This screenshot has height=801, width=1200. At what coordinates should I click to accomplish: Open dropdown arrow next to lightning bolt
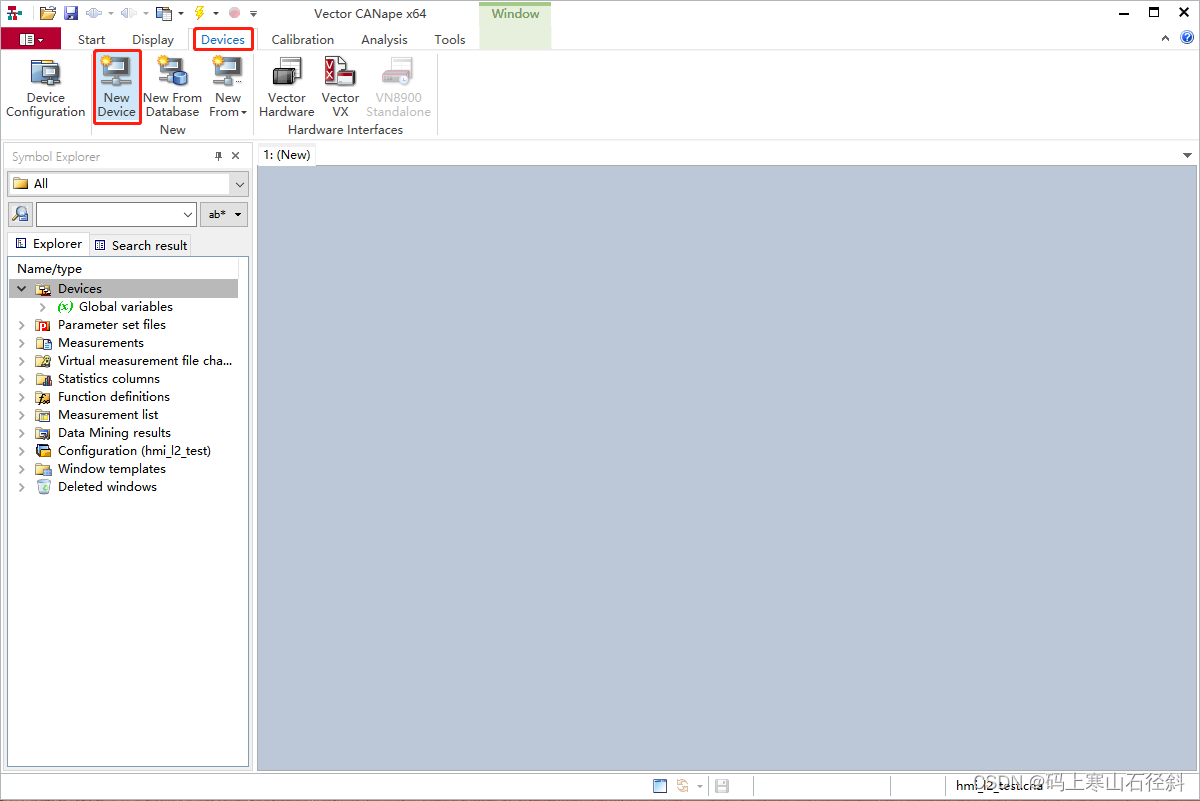click(215, 13)
